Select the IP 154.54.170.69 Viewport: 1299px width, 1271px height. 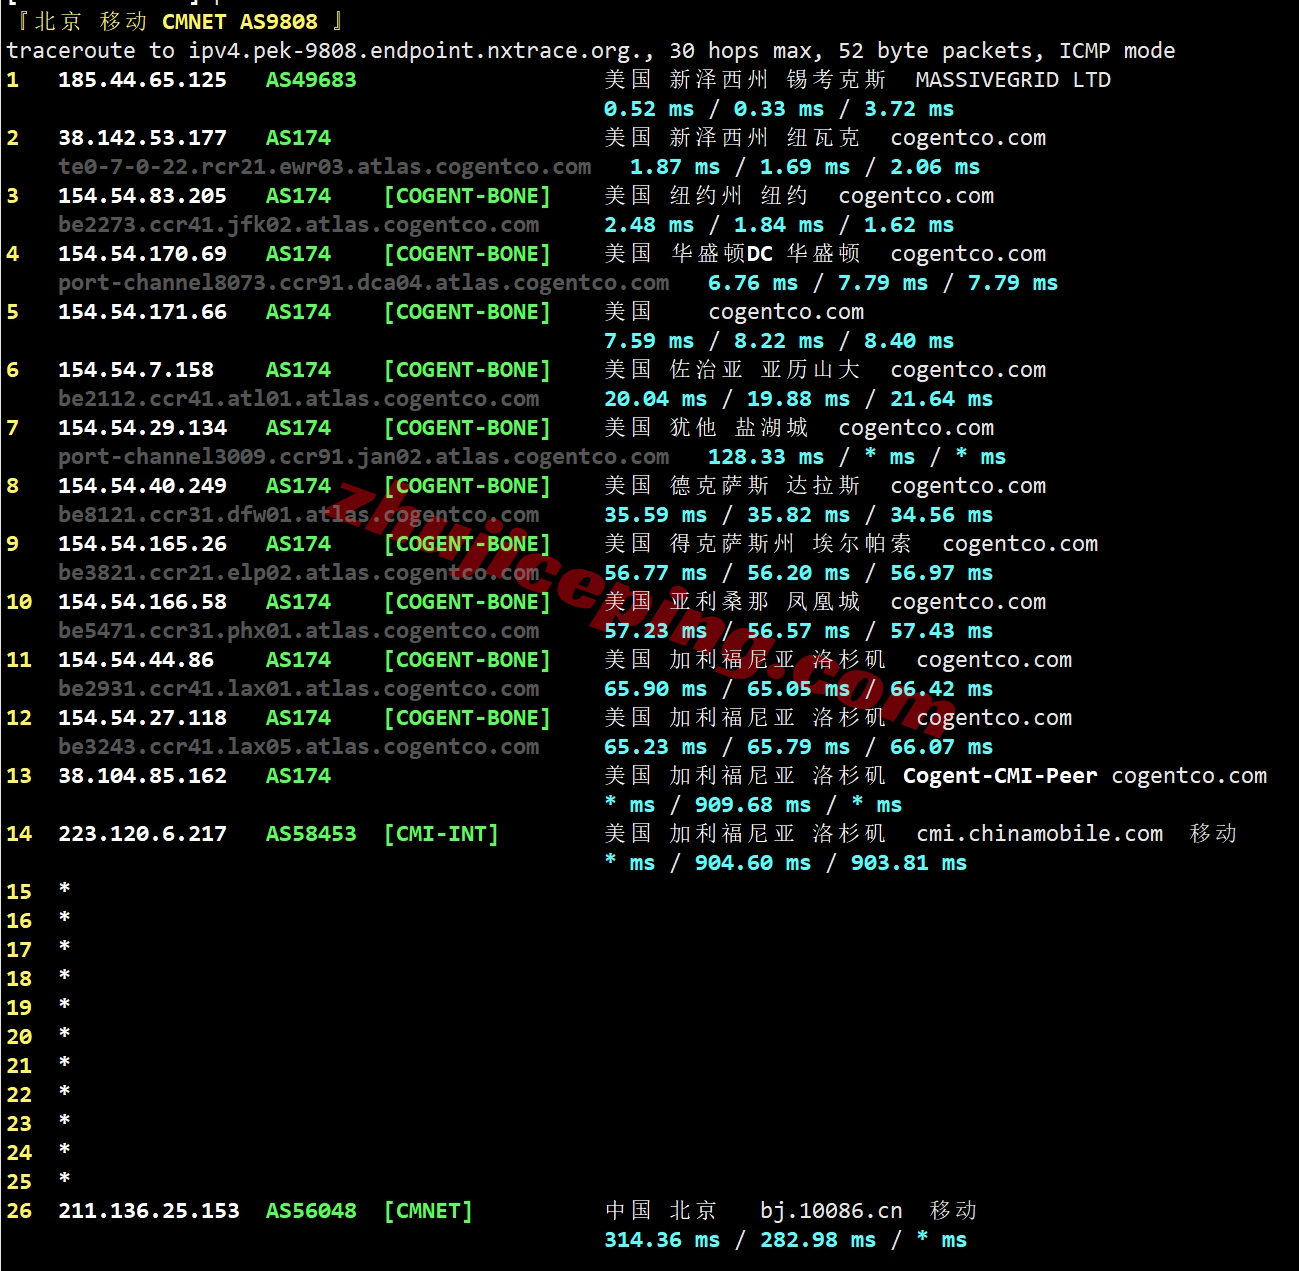coord(142,254)
